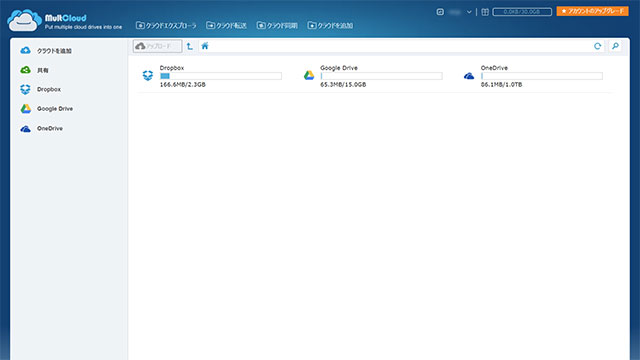
Task: Click the task list icon in header
Action: (x=440, y=12)
